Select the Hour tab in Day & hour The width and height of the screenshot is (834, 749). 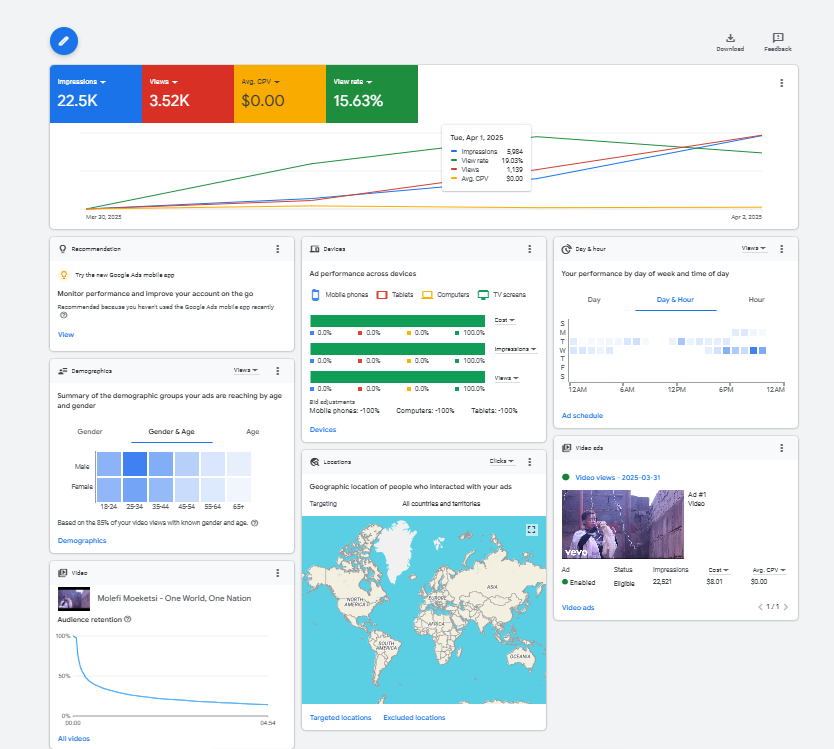point(756,300)
